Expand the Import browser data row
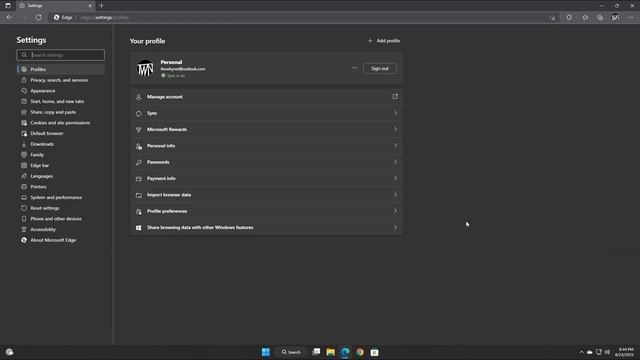 [x=267, y=195]
